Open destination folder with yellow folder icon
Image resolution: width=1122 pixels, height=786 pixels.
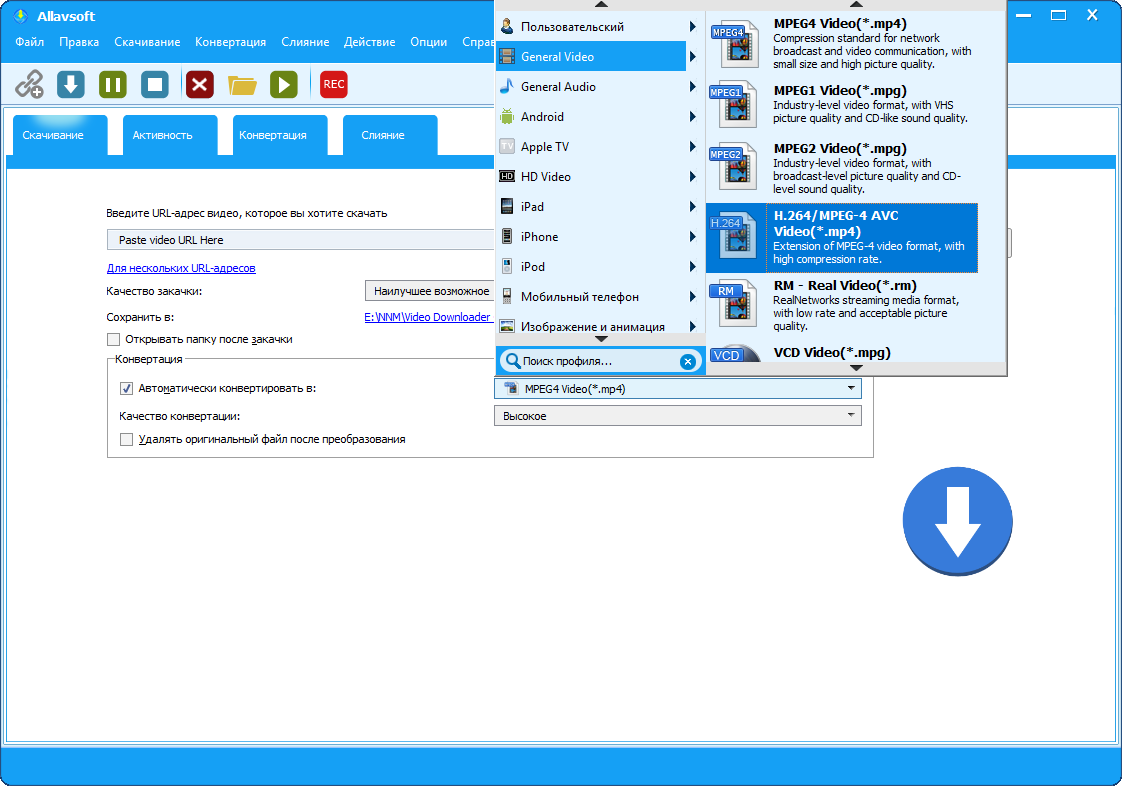[x=242, y=85]
